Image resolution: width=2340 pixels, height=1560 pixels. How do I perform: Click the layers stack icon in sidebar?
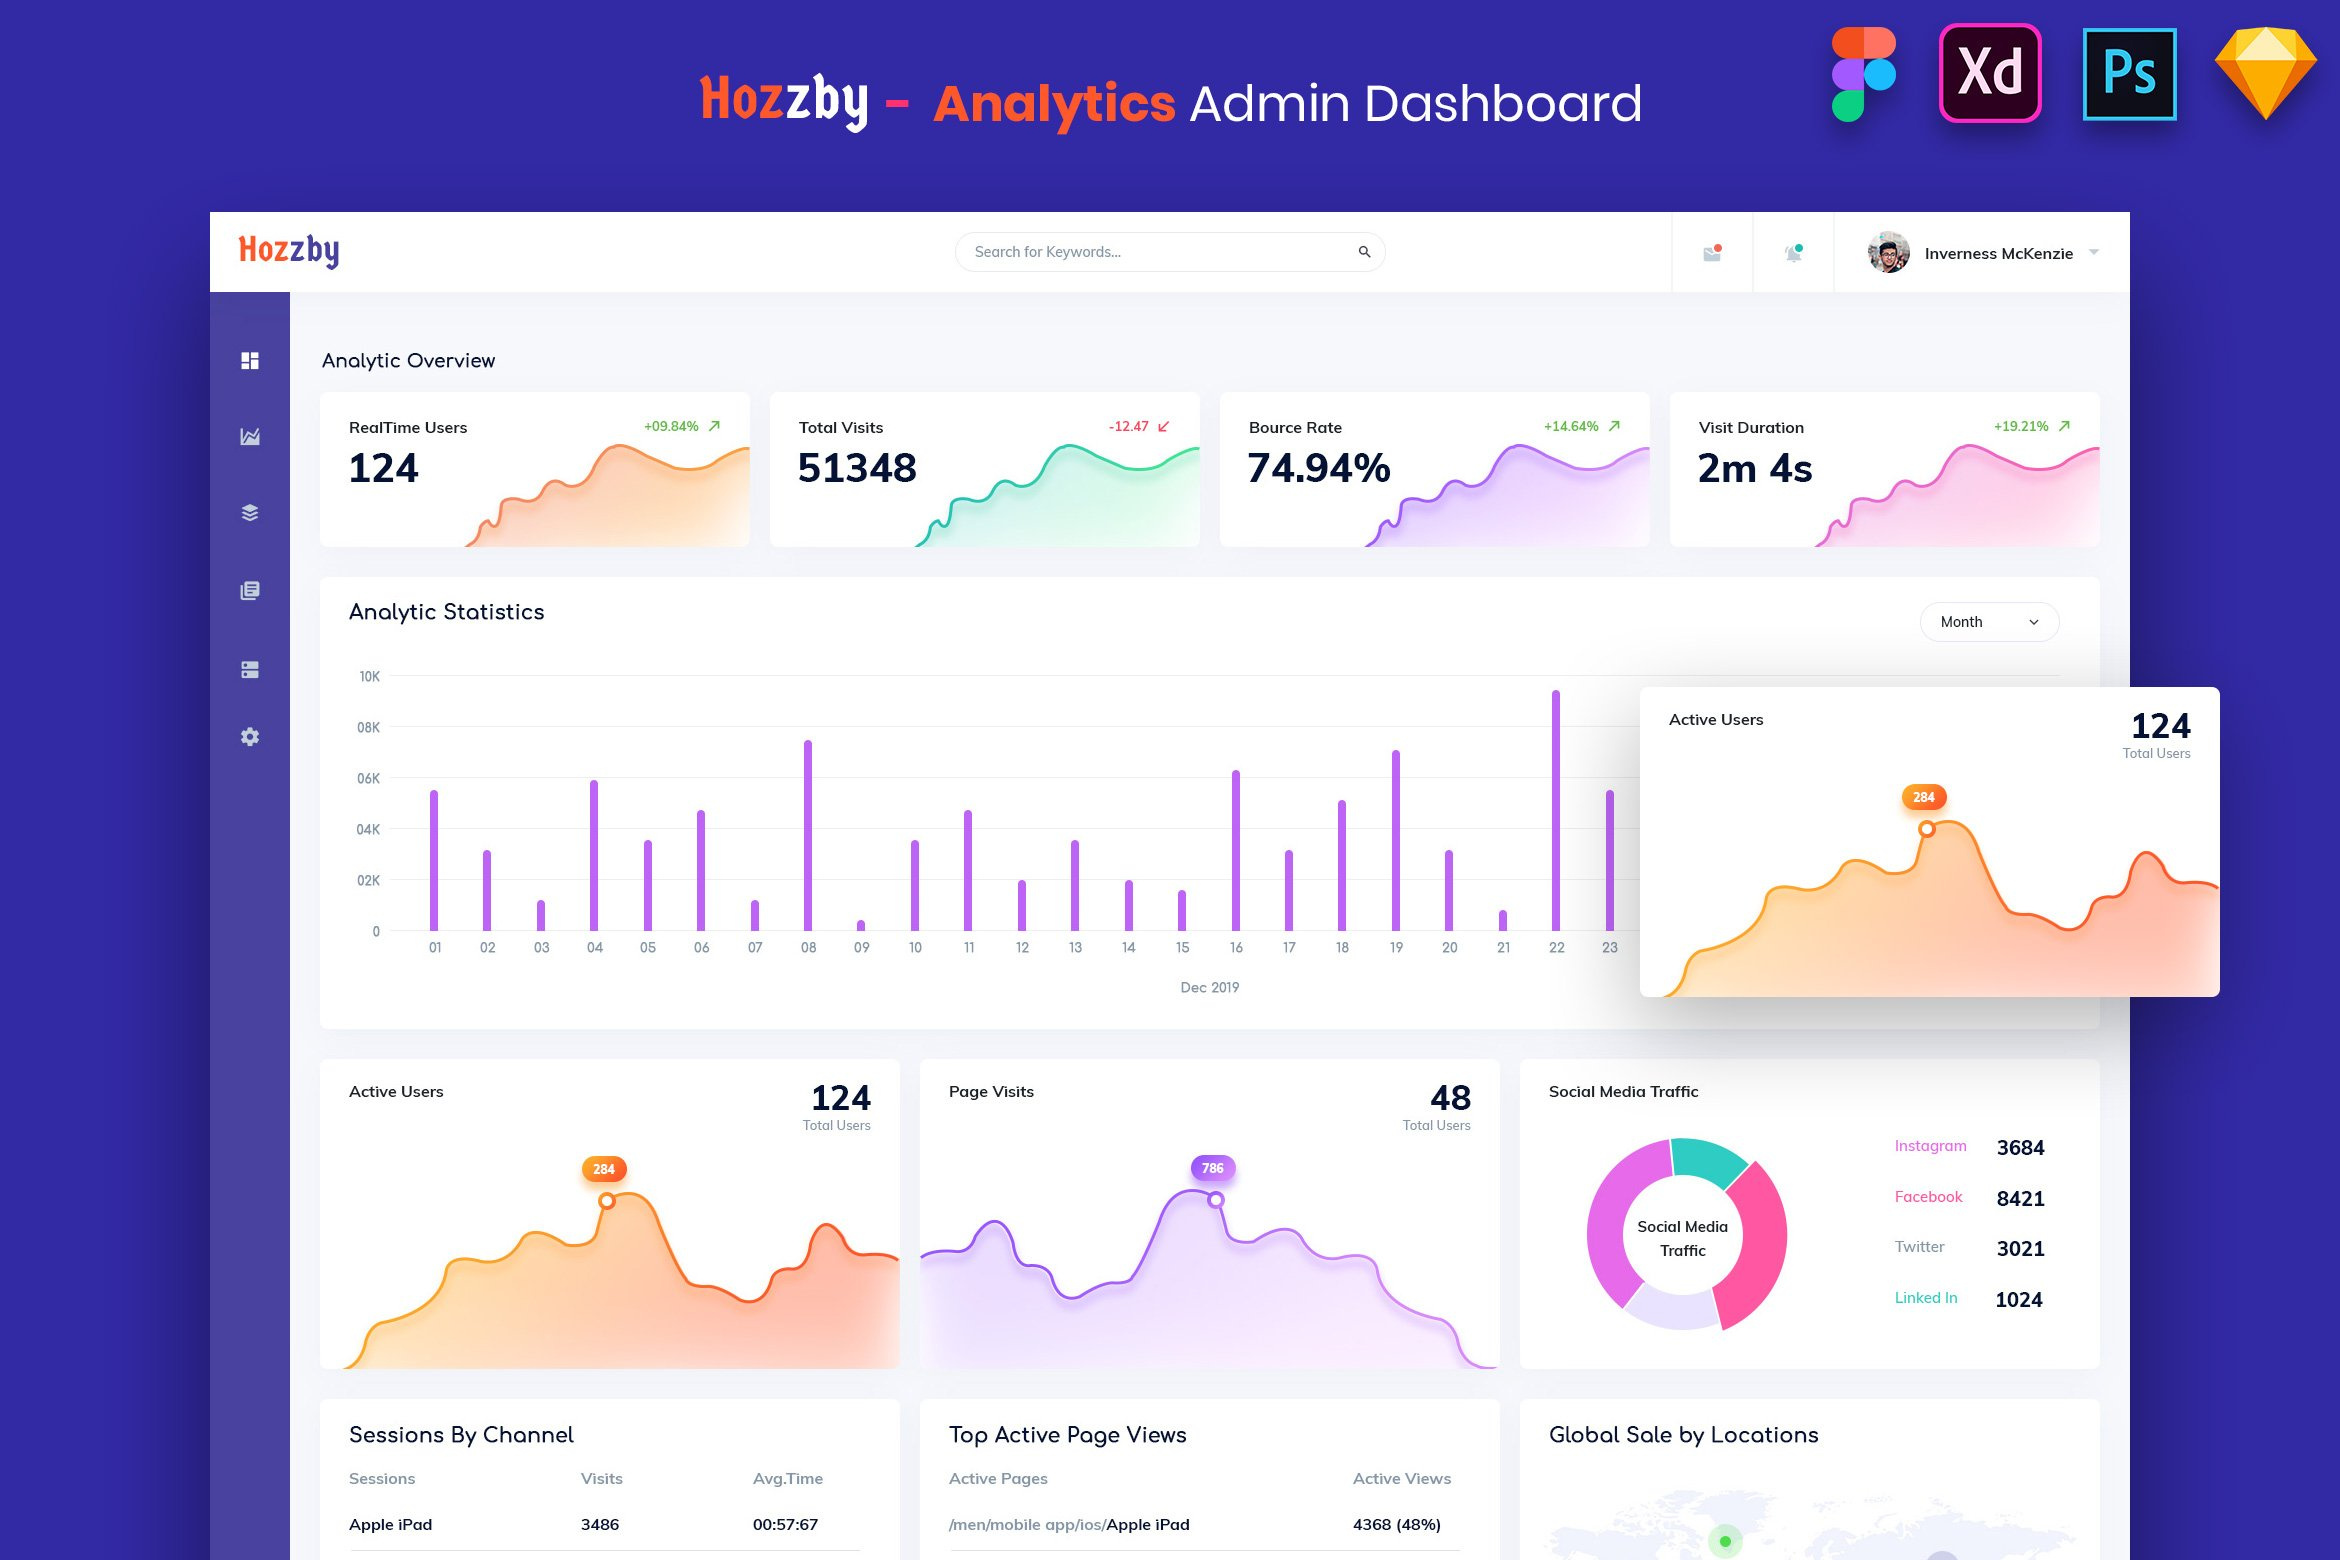(x=249, y=515)
